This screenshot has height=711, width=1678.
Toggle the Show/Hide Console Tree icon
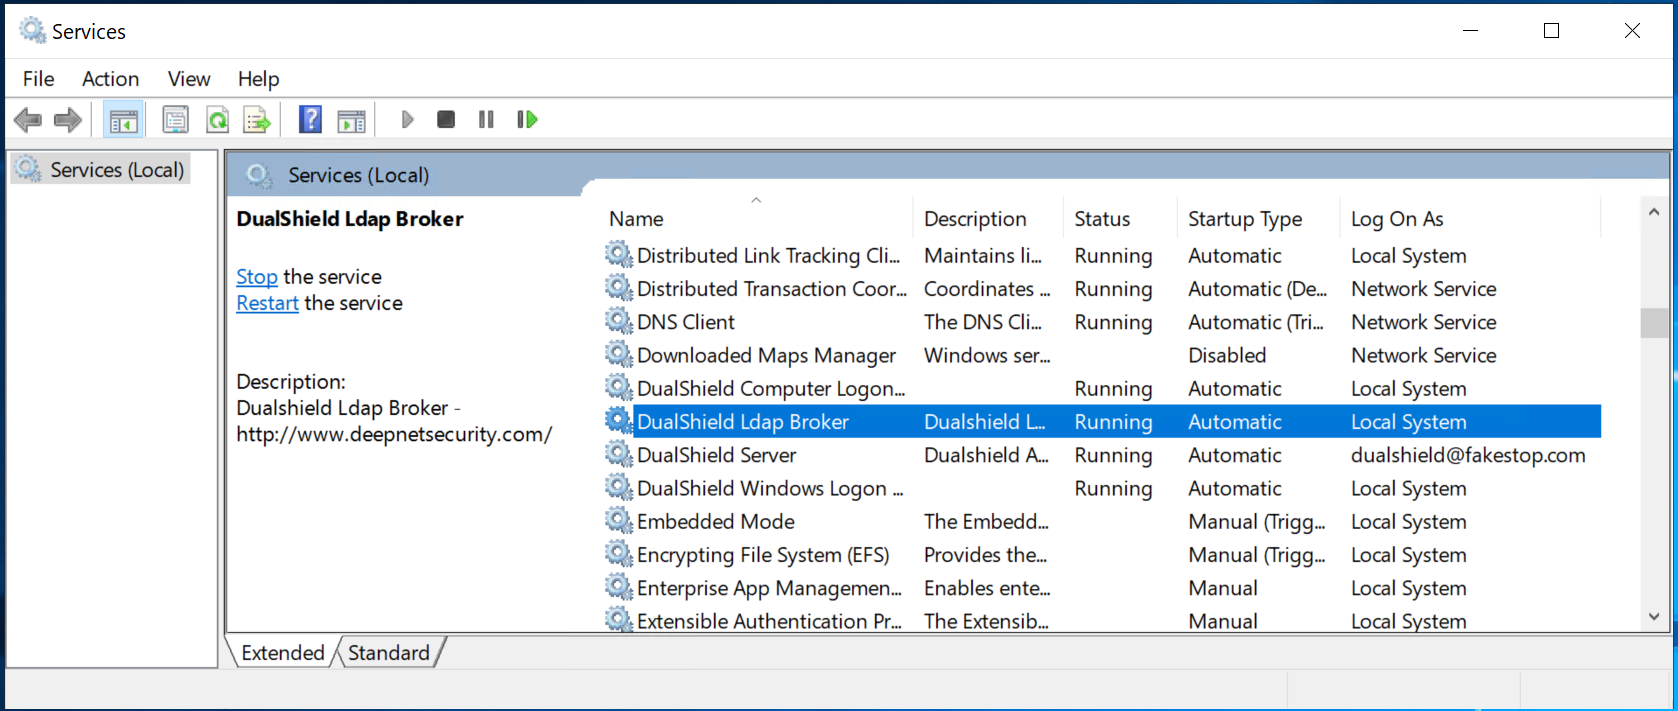124,120
